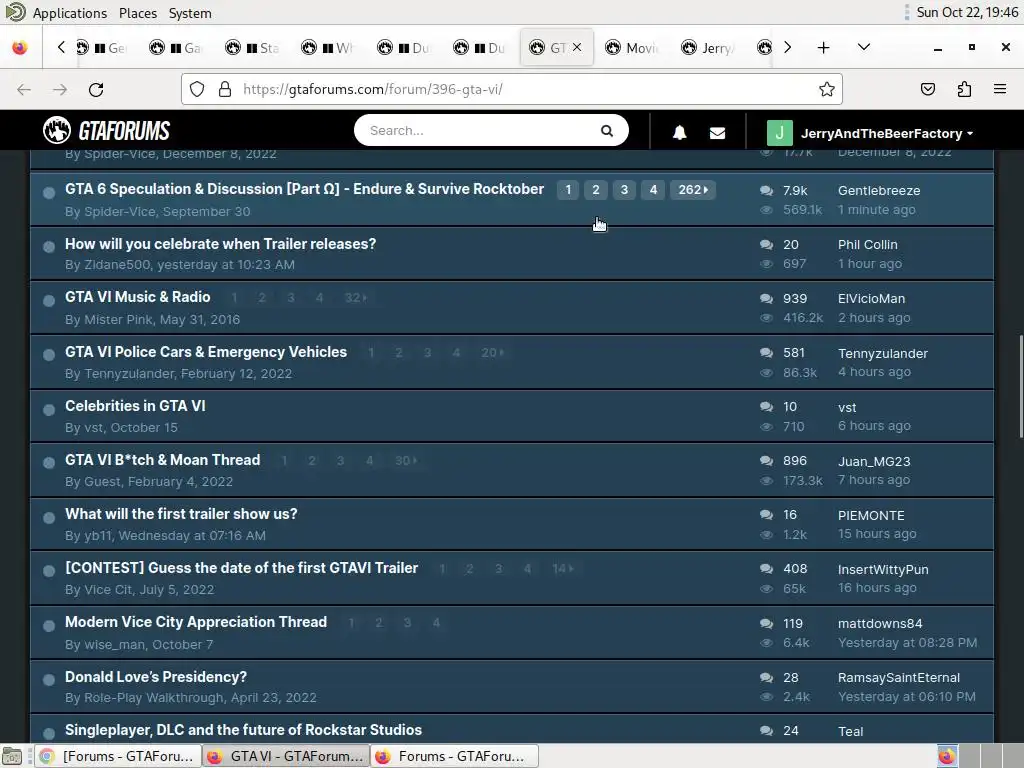Reload the page with refresh icon
Screen dimensions: 1024x768
point(96,89)
